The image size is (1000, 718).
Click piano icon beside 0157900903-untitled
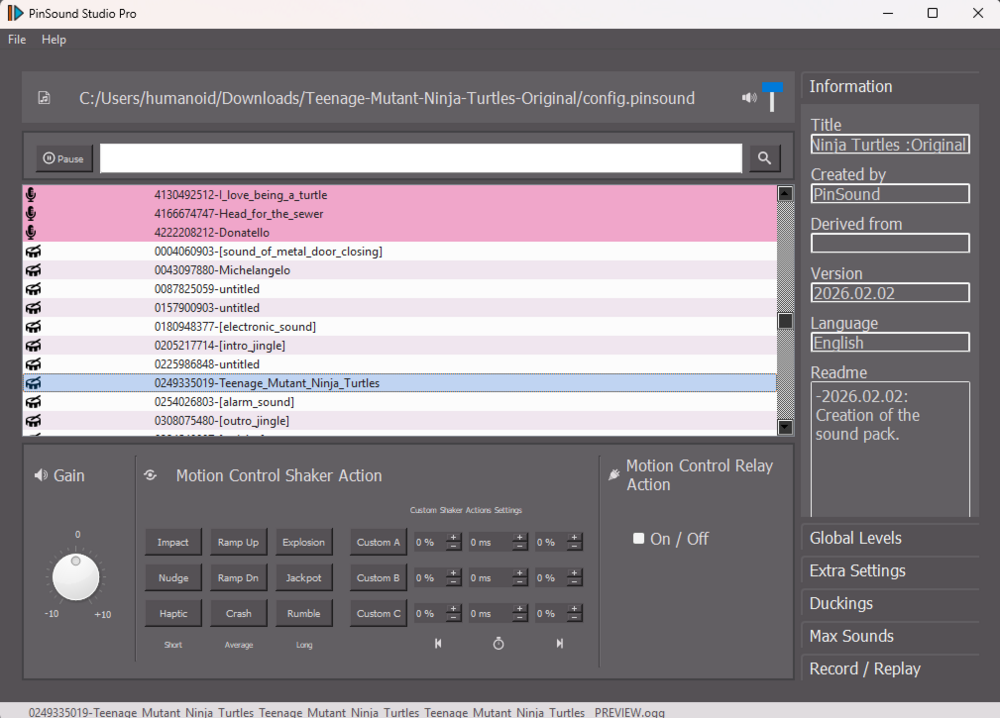point(33,307)
